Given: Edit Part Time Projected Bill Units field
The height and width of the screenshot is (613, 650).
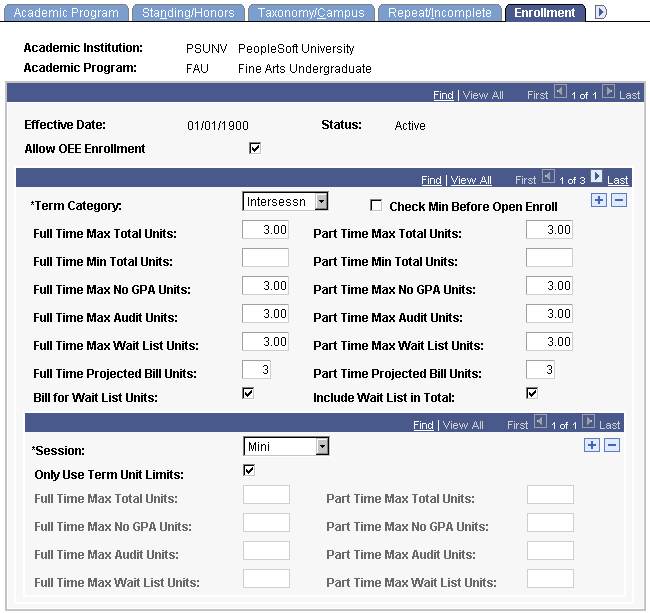Looking at the screenshot, I should click(541, 369).
